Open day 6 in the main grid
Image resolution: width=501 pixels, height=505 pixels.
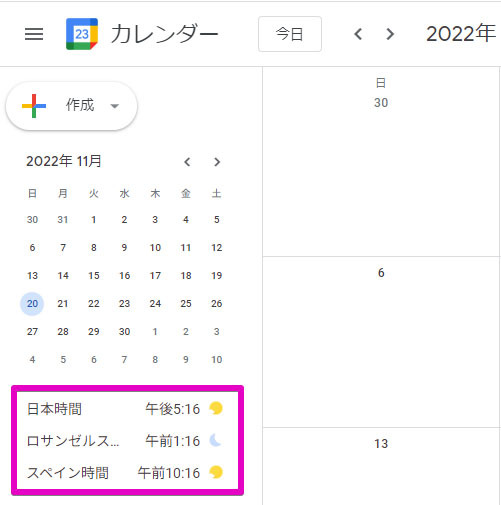coord(381,273)
